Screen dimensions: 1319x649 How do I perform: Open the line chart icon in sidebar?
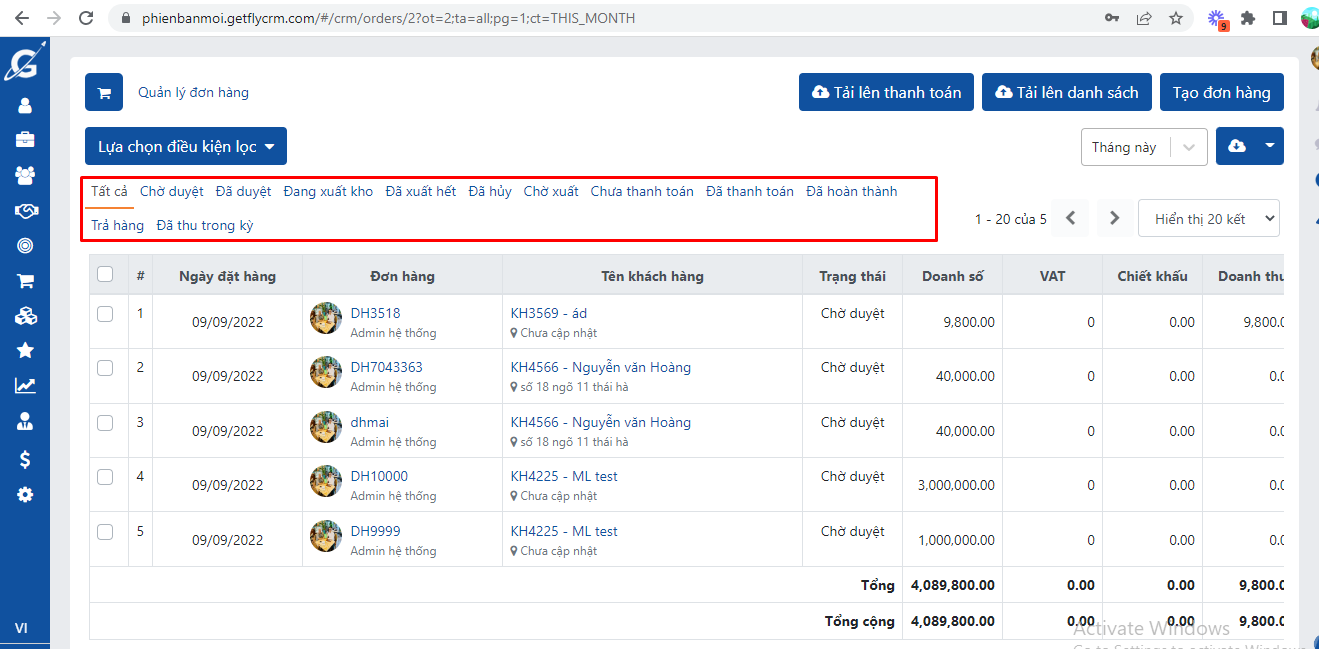(x=25, y=386)
